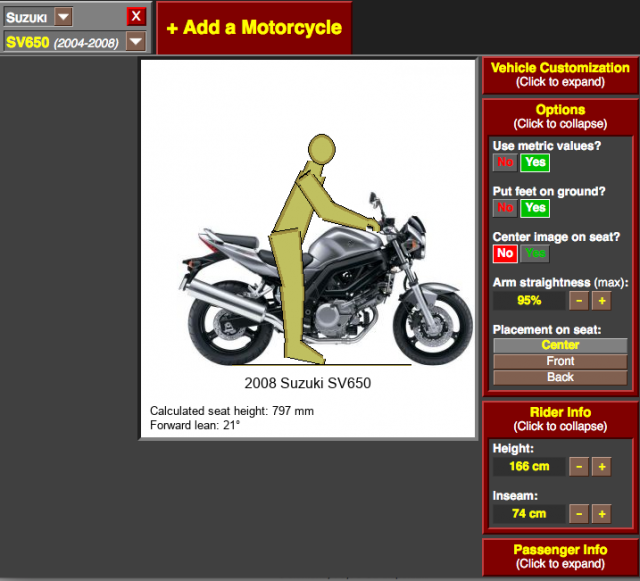Decrease arm straightness with minus button
The width and height of the screenshot is (640, 581).
click(579, 300)
